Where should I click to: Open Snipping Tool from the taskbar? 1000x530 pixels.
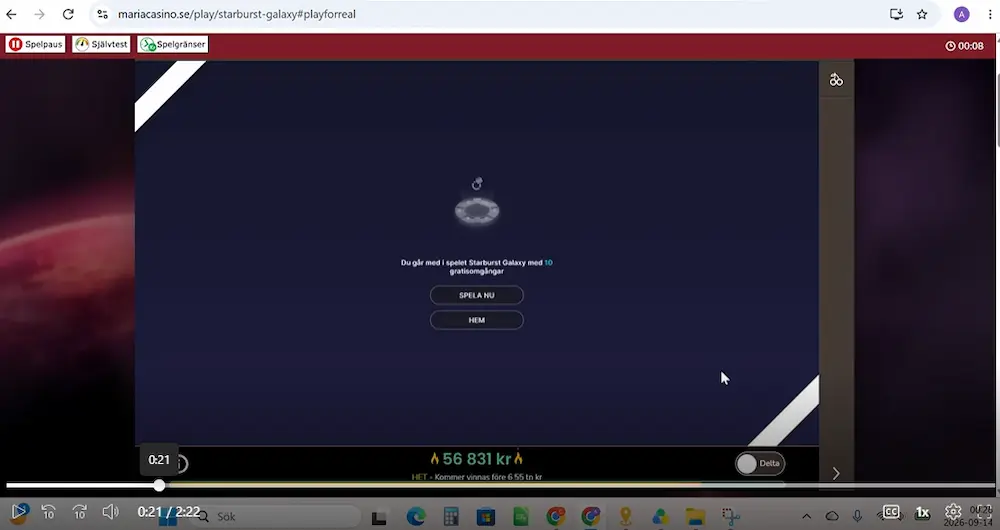point(730,517)
